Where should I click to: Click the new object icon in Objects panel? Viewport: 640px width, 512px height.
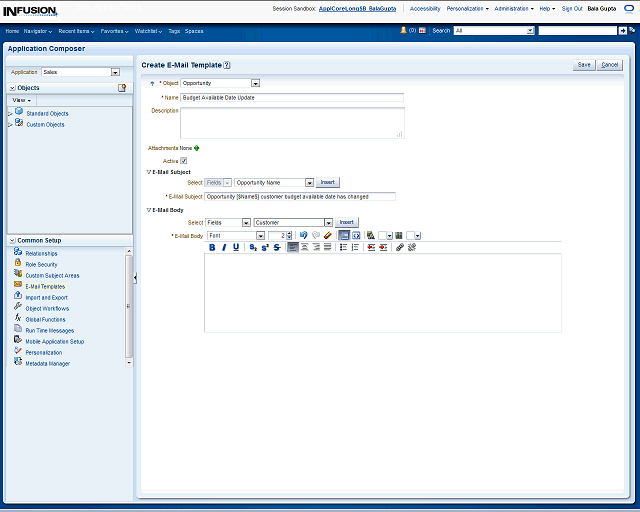click(x=122, y=88)
